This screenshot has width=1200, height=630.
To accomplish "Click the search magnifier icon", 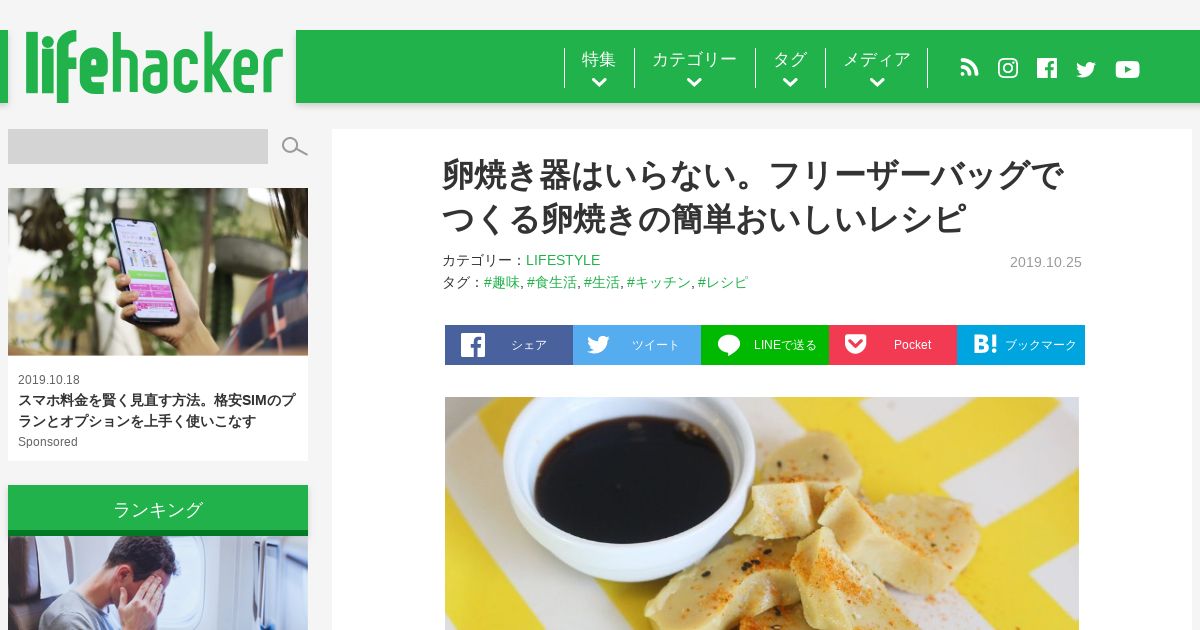I will [294, 147].
